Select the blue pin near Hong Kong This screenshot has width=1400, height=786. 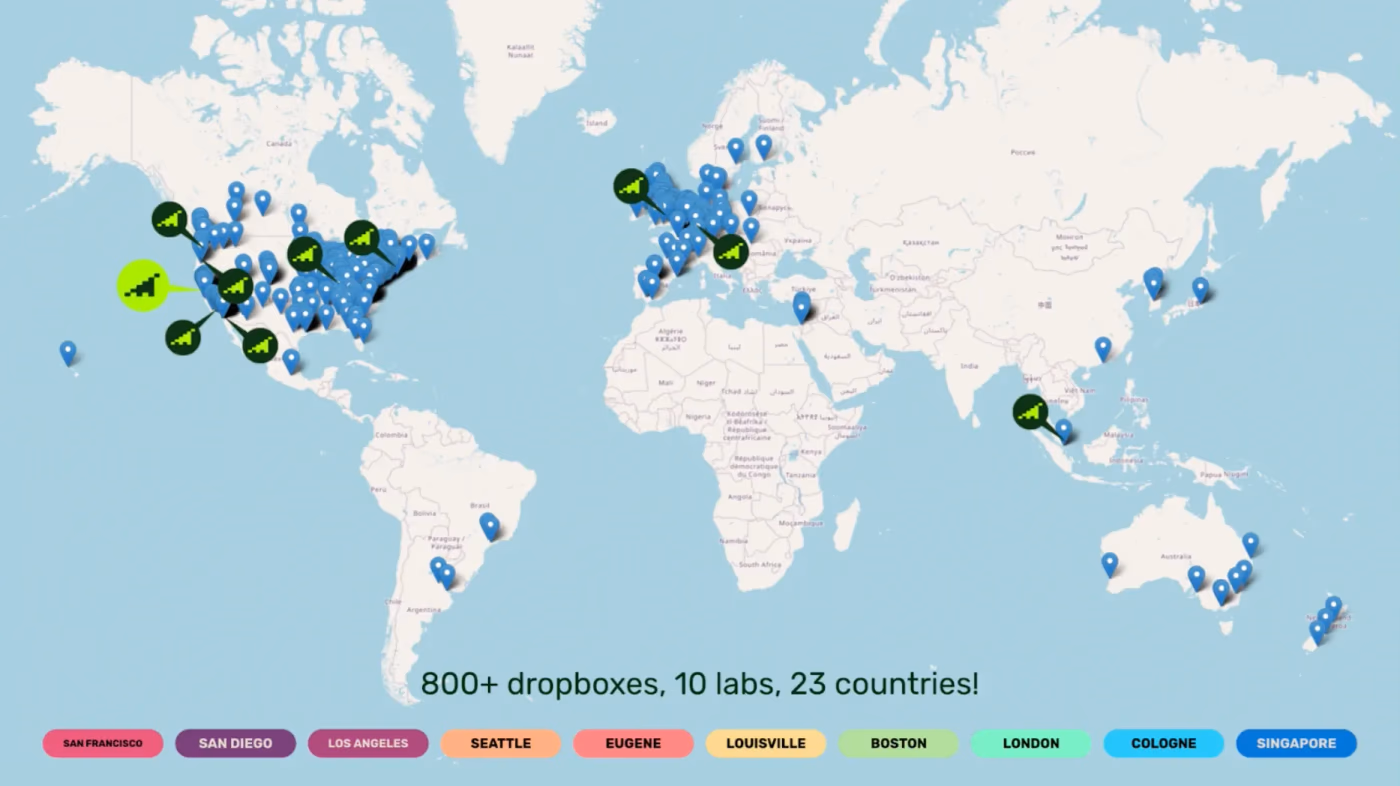tap(1102, 347)
